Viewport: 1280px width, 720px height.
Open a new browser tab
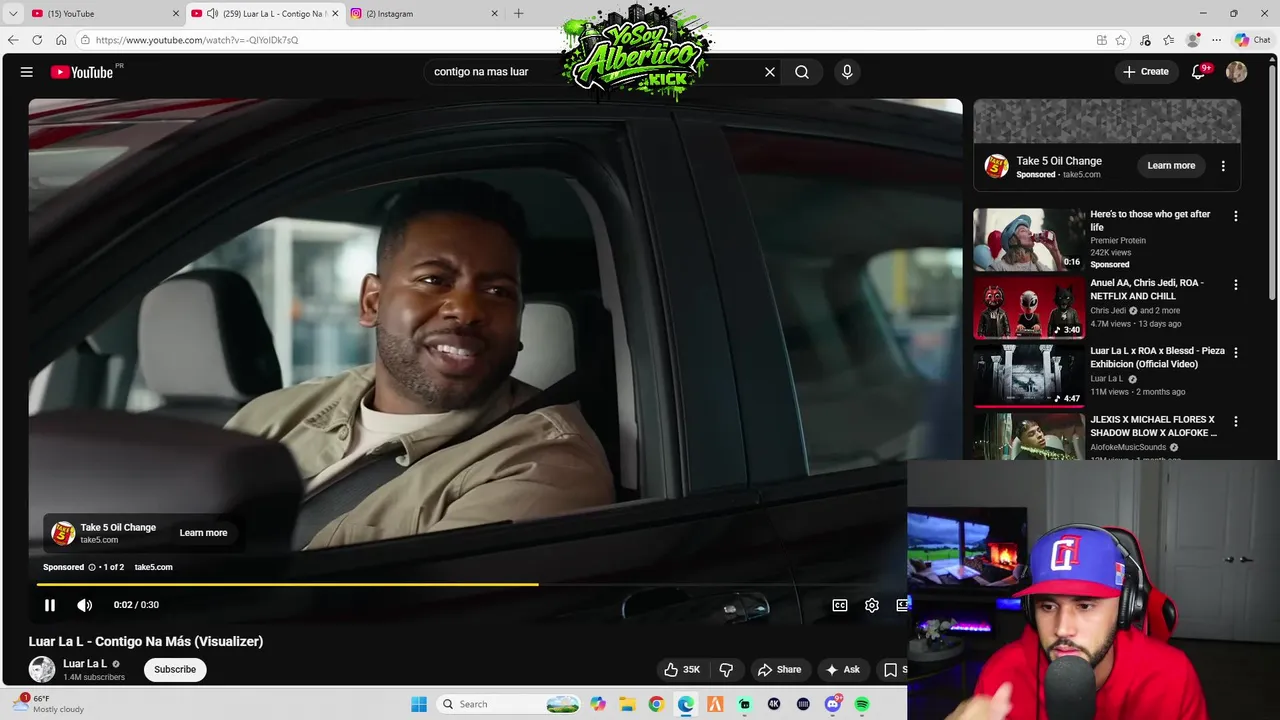point(518,14)
